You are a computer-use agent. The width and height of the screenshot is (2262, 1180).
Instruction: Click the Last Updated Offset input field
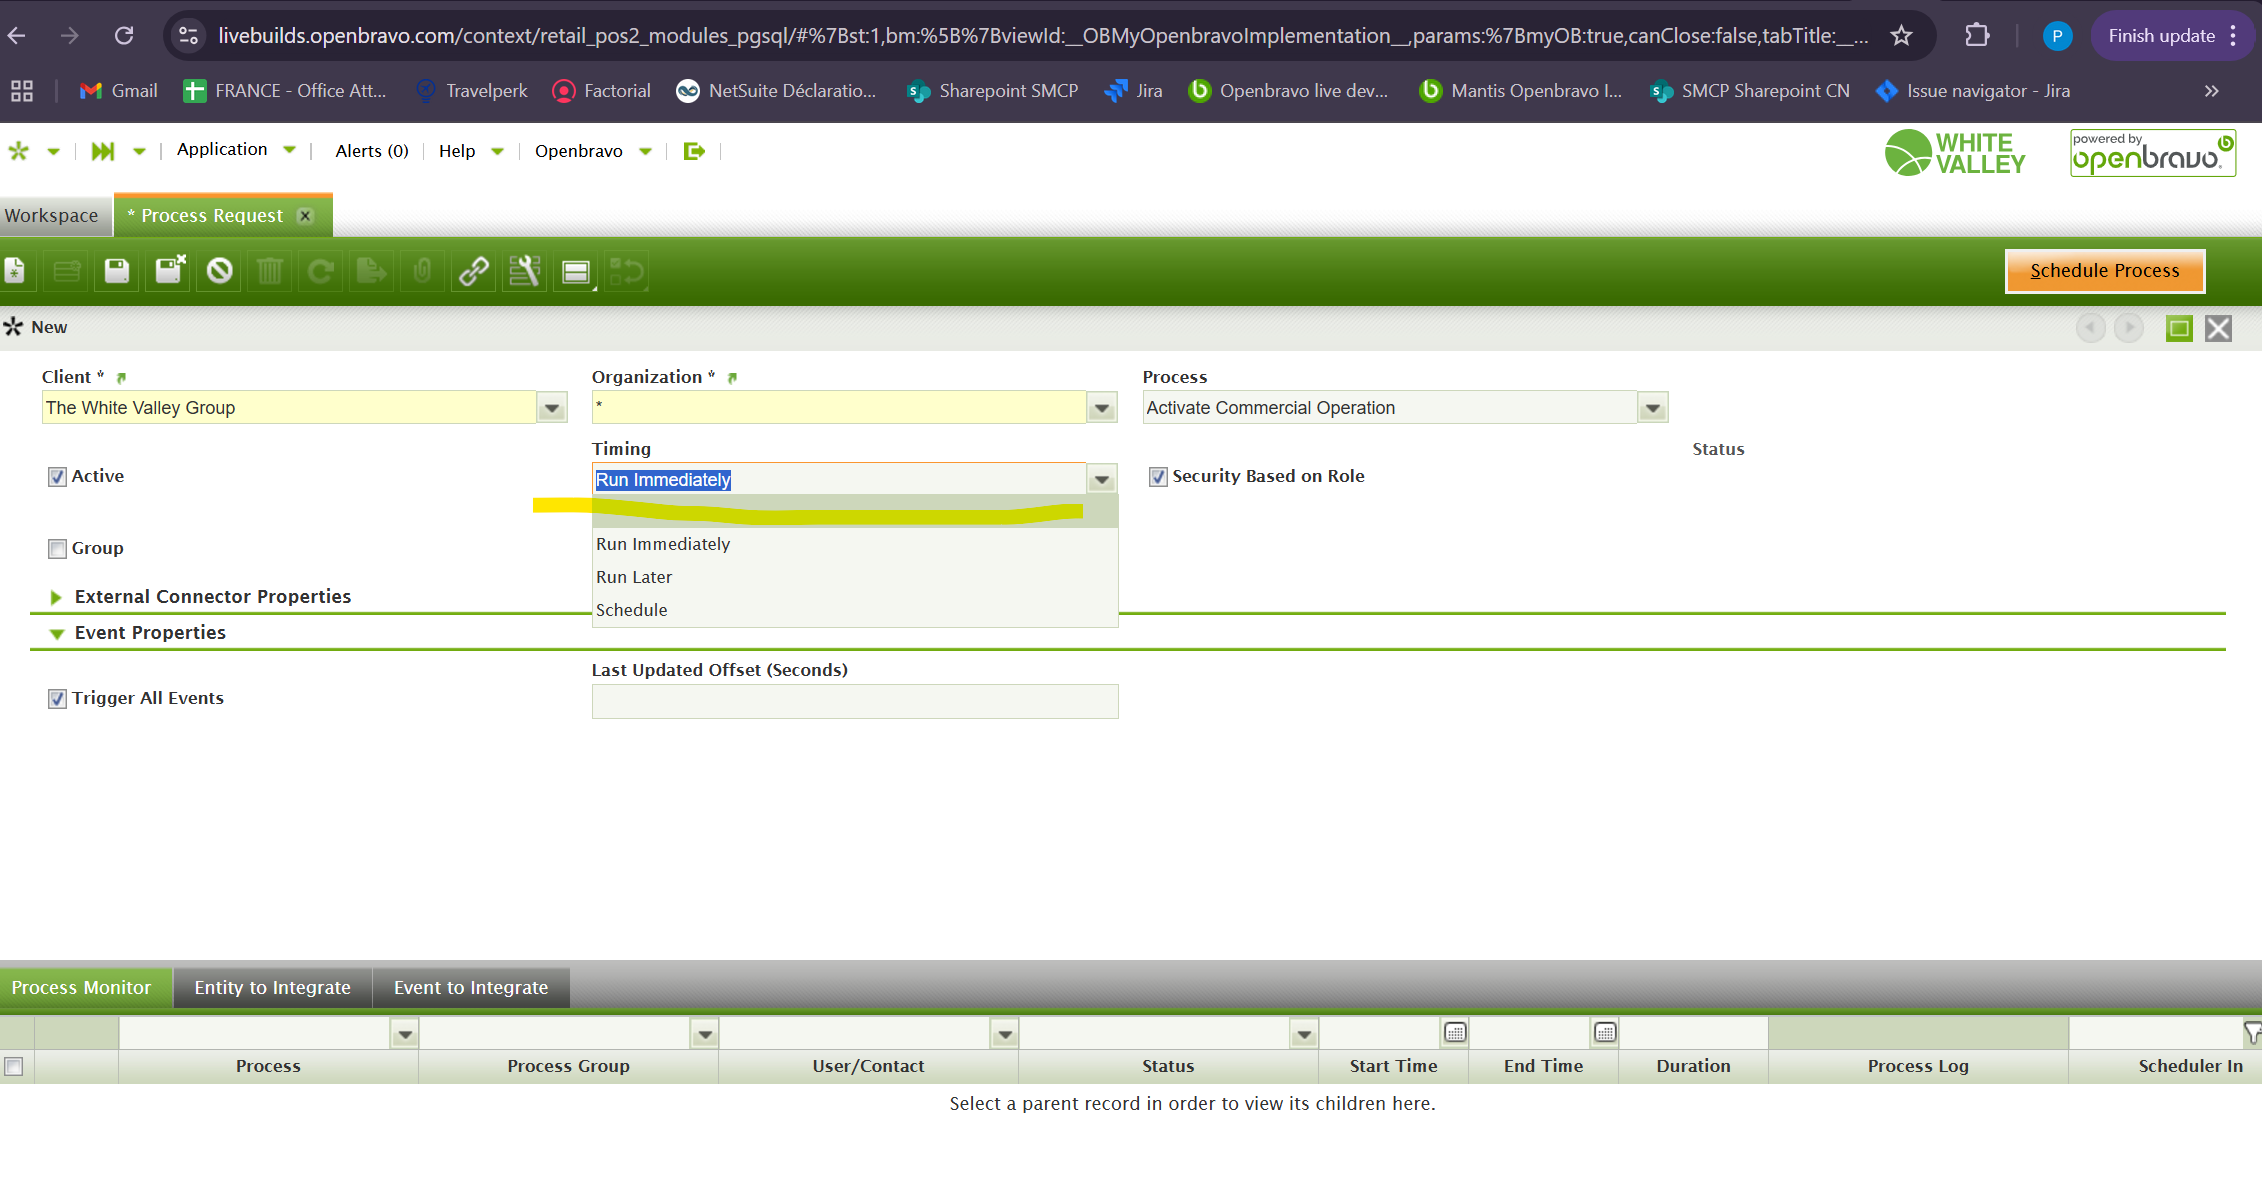tap(854, 702)
